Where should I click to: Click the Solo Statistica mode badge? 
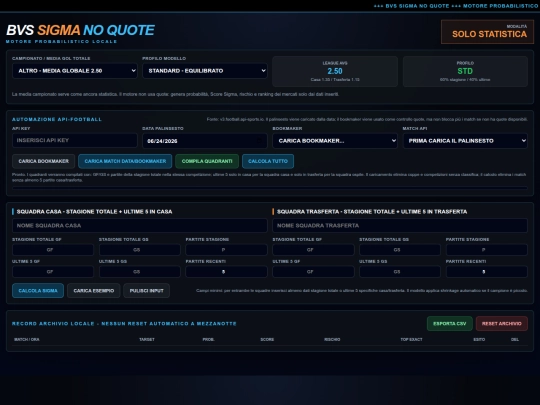488,32
